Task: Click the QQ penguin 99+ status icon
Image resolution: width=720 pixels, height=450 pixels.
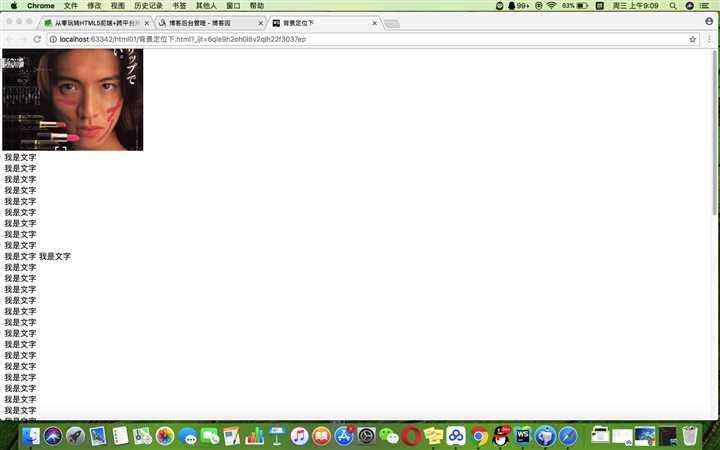Action: tap(518, 6)
